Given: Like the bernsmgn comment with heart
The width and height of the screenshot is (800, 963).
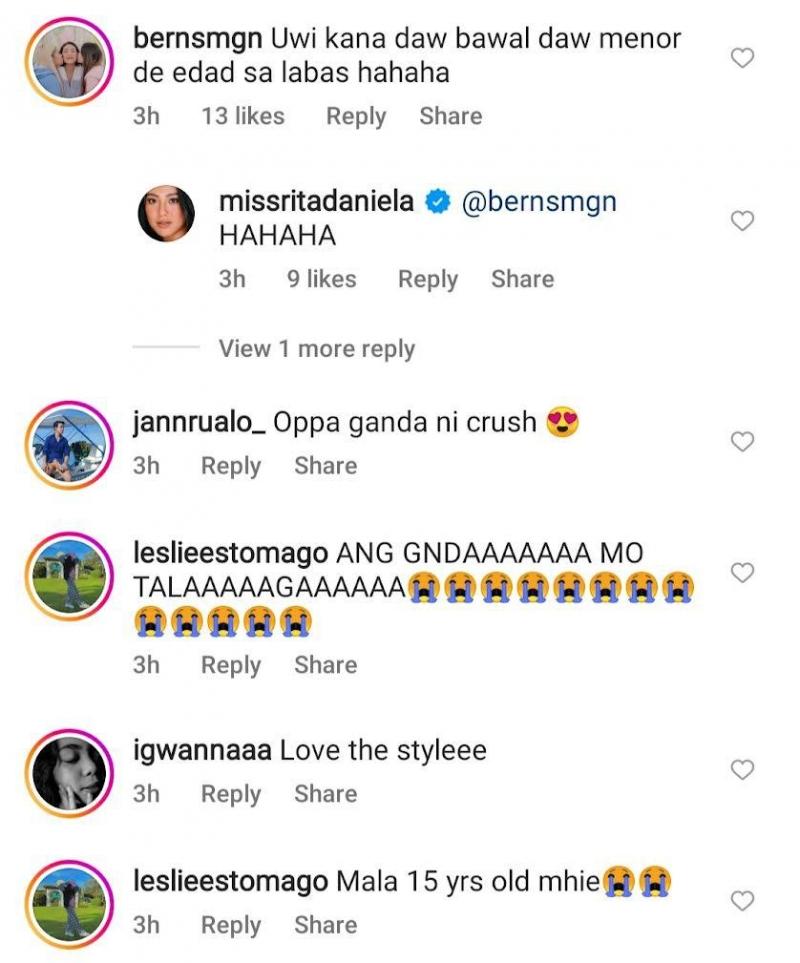Looking at the screenshot, I should point(742,59).
